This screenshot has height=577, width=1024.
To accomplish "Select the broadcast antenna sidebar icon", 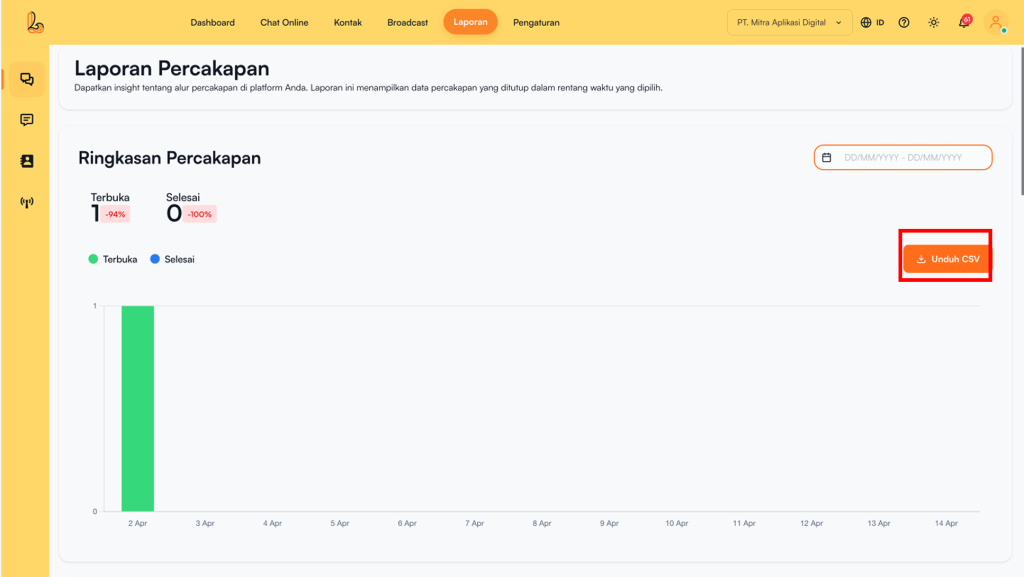I will click(26, 202).
